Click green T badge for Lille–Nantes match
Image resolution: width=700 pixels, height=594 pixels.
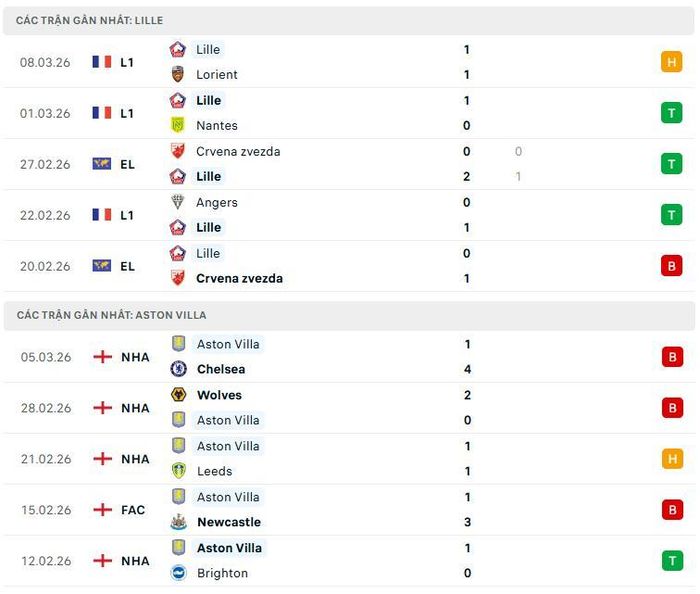pos(671,113)
